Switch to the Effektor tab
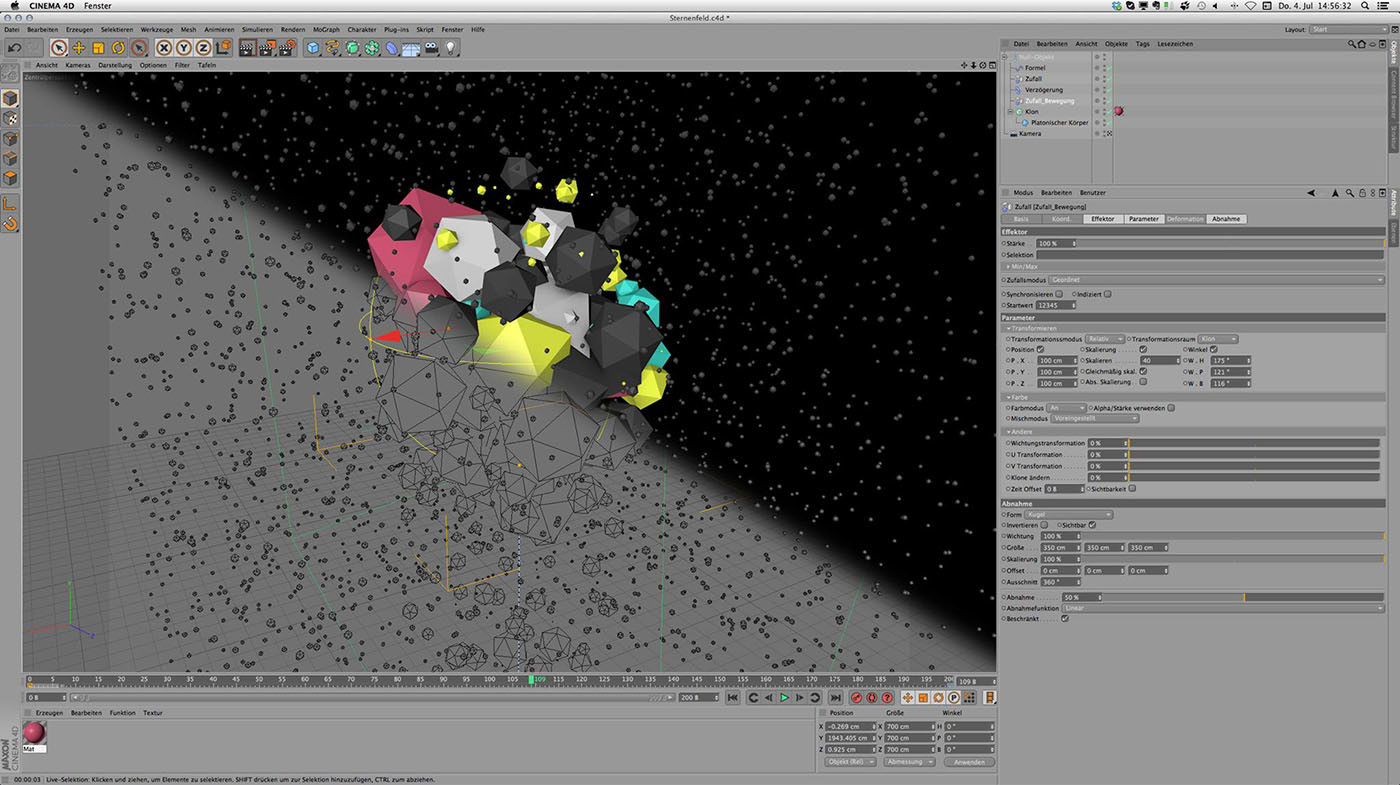 tap(1103, 218)
